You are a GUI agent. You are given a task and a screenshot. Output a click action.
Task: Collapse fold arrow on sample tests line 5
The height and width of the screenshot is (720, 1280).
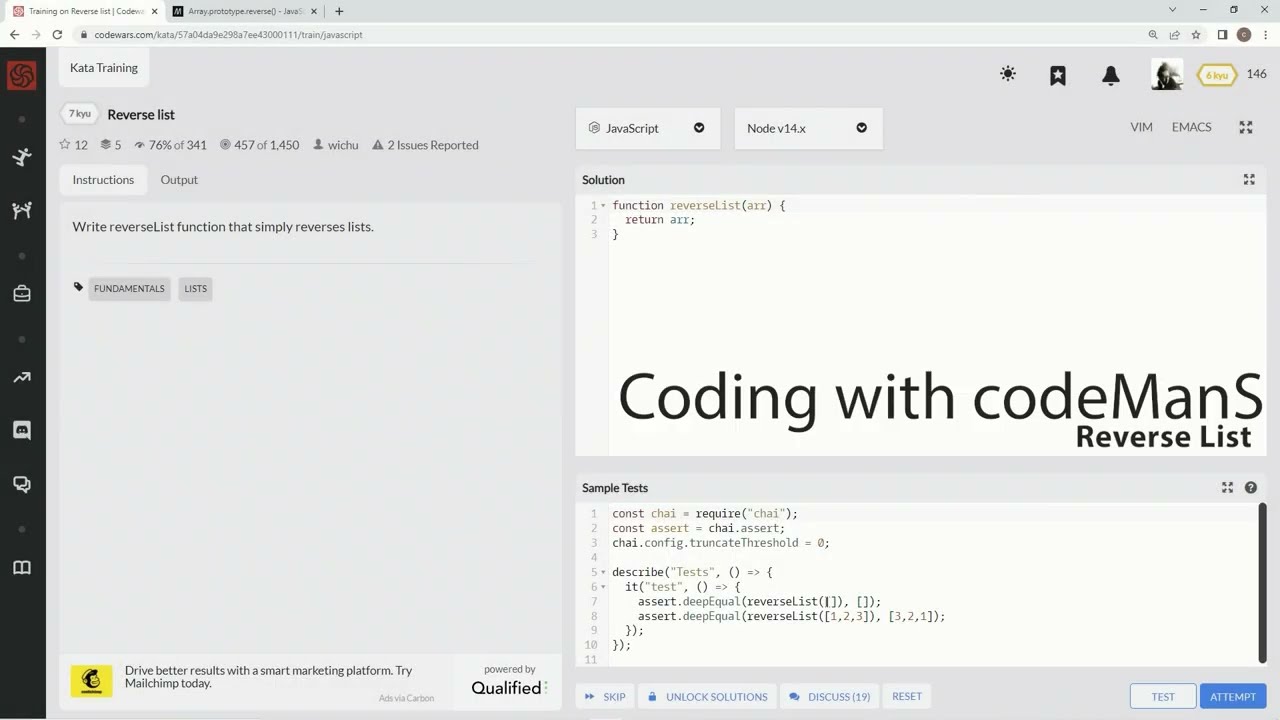603,573
